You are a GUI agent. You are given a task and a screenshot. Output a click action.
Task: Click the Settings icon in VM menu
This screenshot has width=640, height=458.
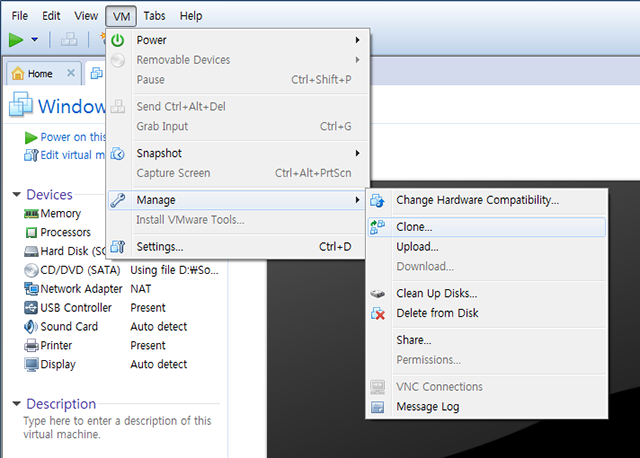[x=118, y=246]
